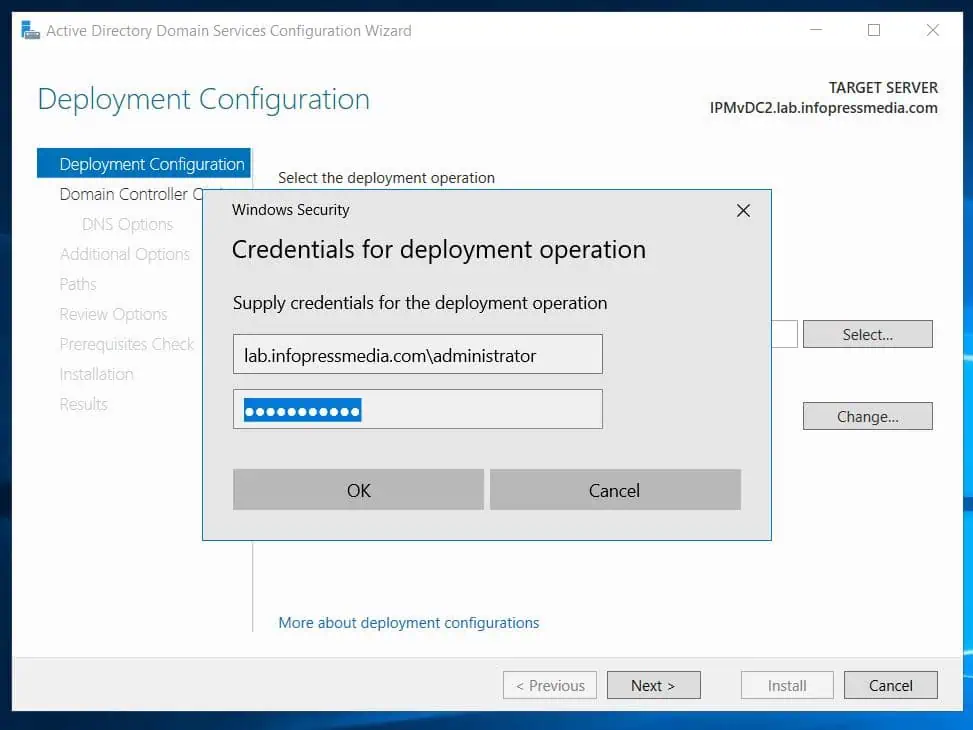Select DNS Options step in sidebar
The width and height of the screenshot is (973, 730).
click(127, 224)
